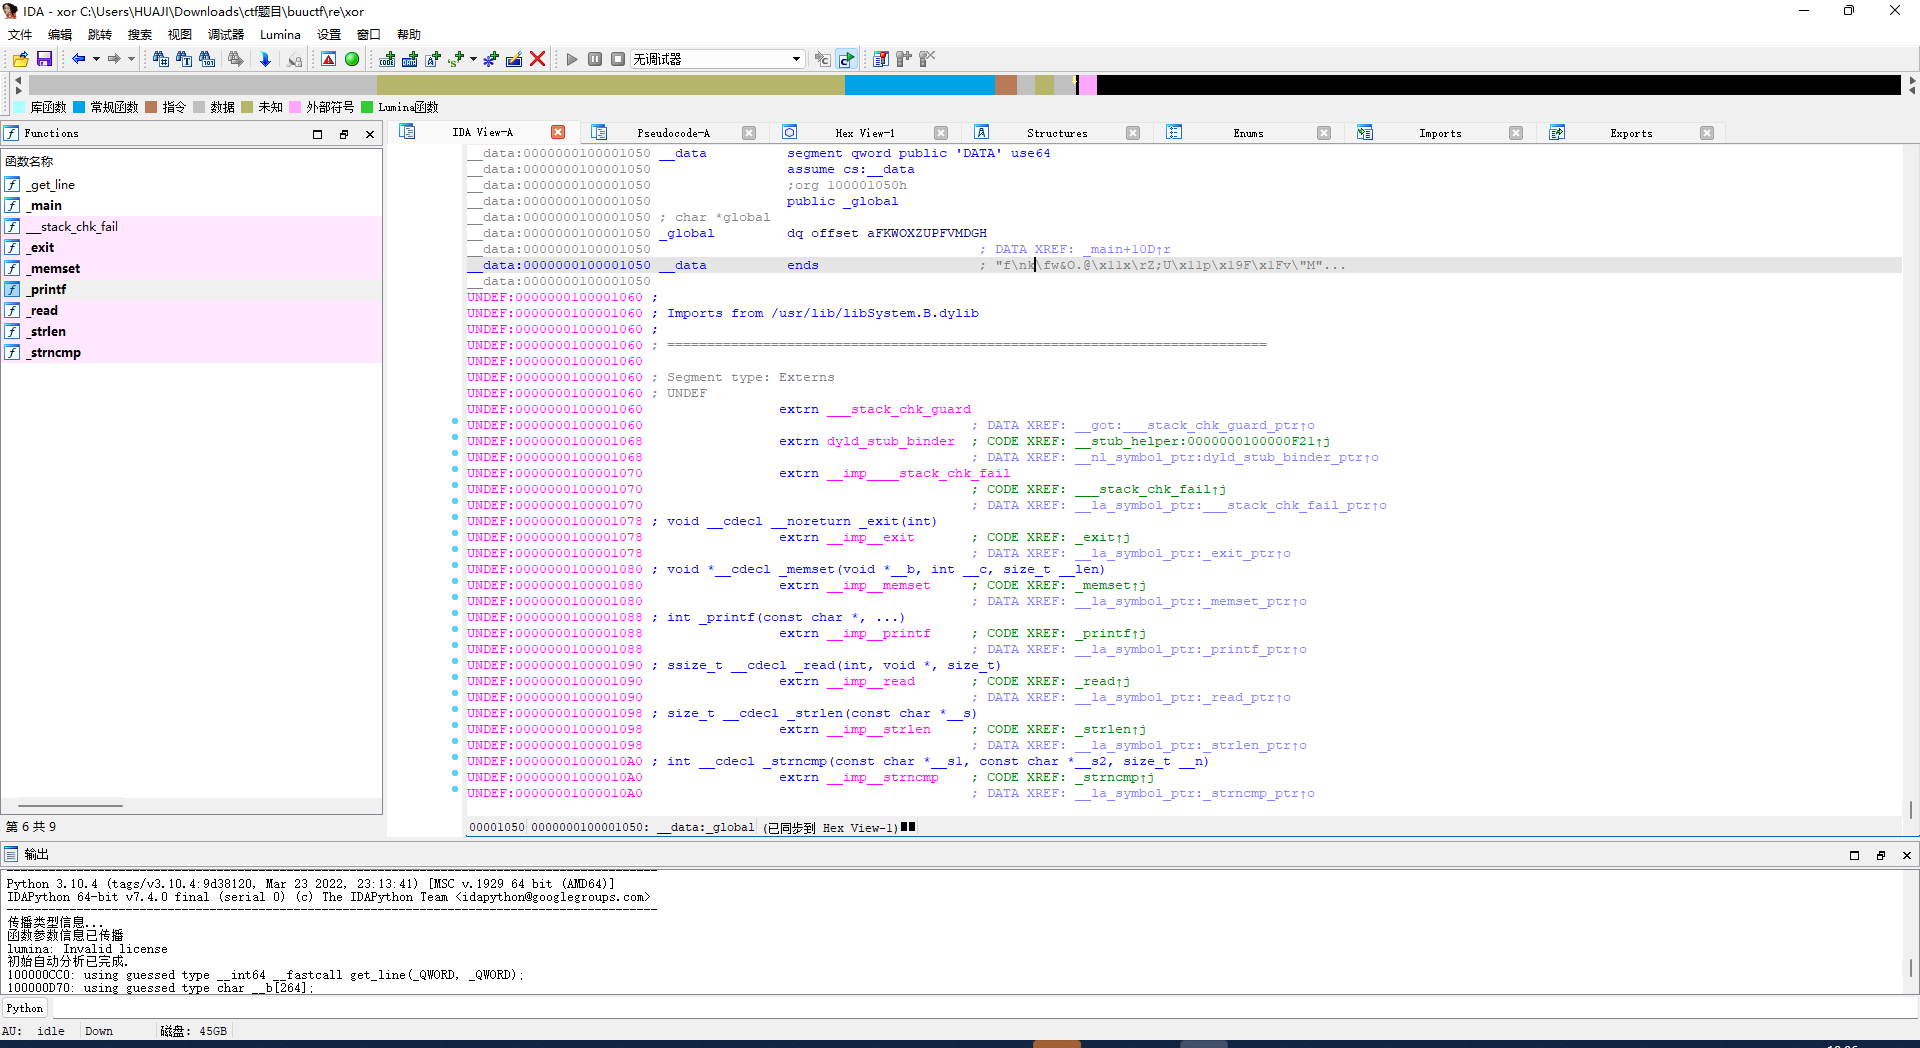Click the S-plus structure variable icon
The height and width of the screenshot is (1048, 1920).
[456, 59]
